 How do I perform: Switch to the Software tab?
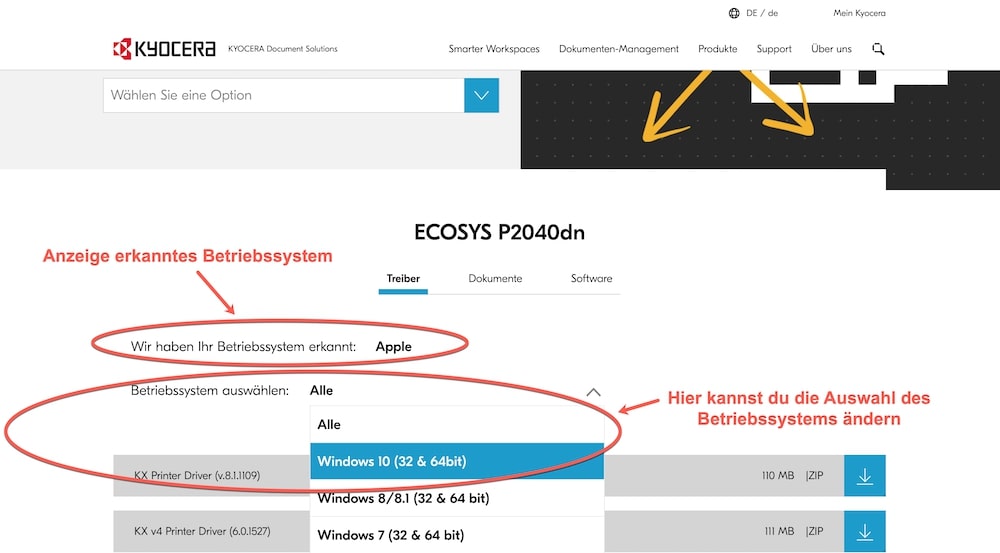[x=591, y=279]
